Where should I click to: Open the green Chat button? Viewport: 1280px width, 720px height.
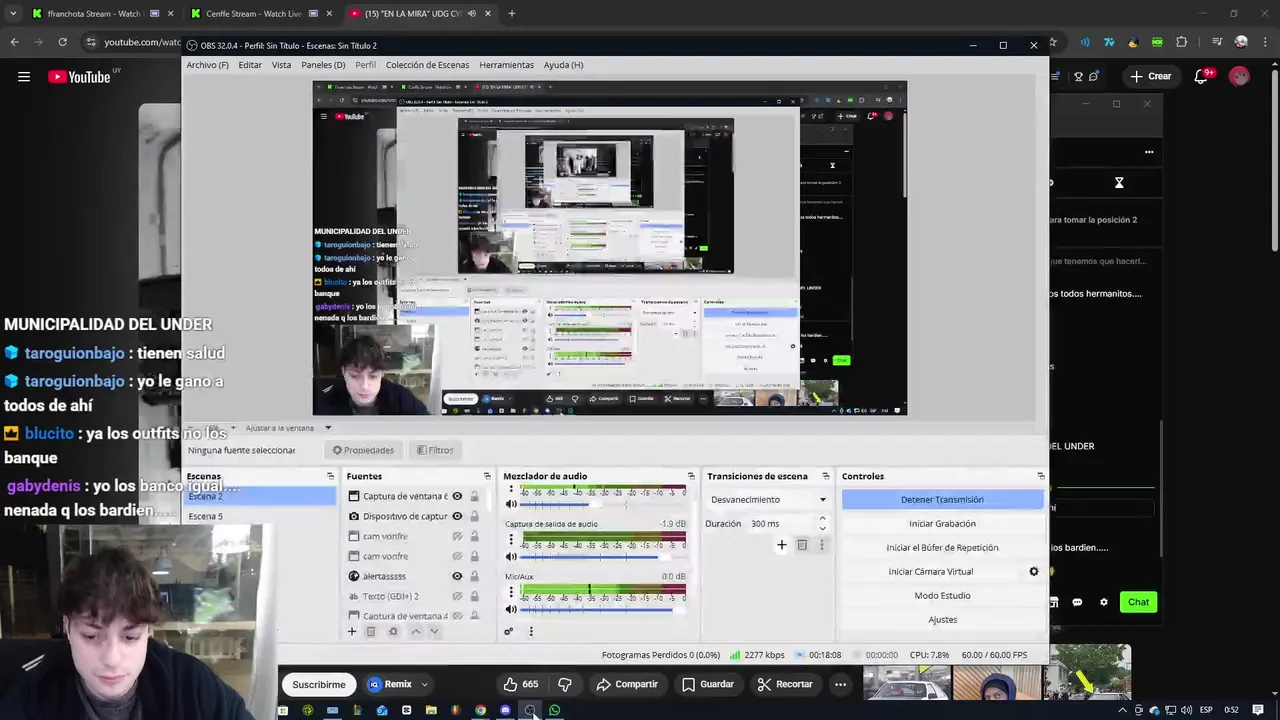pos(1138,602)
